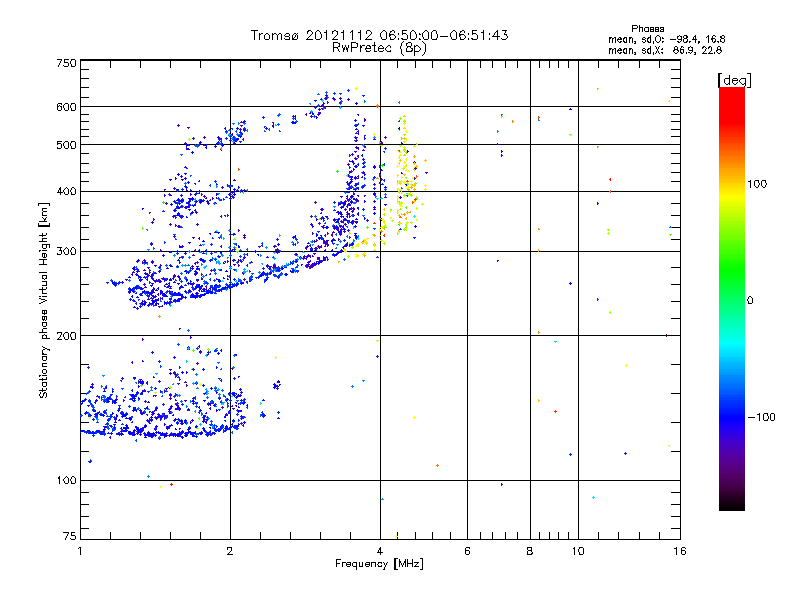Click the y-axis "750" tick label
Image resolution: width=800 pixels, height=600 pixels.
point(66,63)
